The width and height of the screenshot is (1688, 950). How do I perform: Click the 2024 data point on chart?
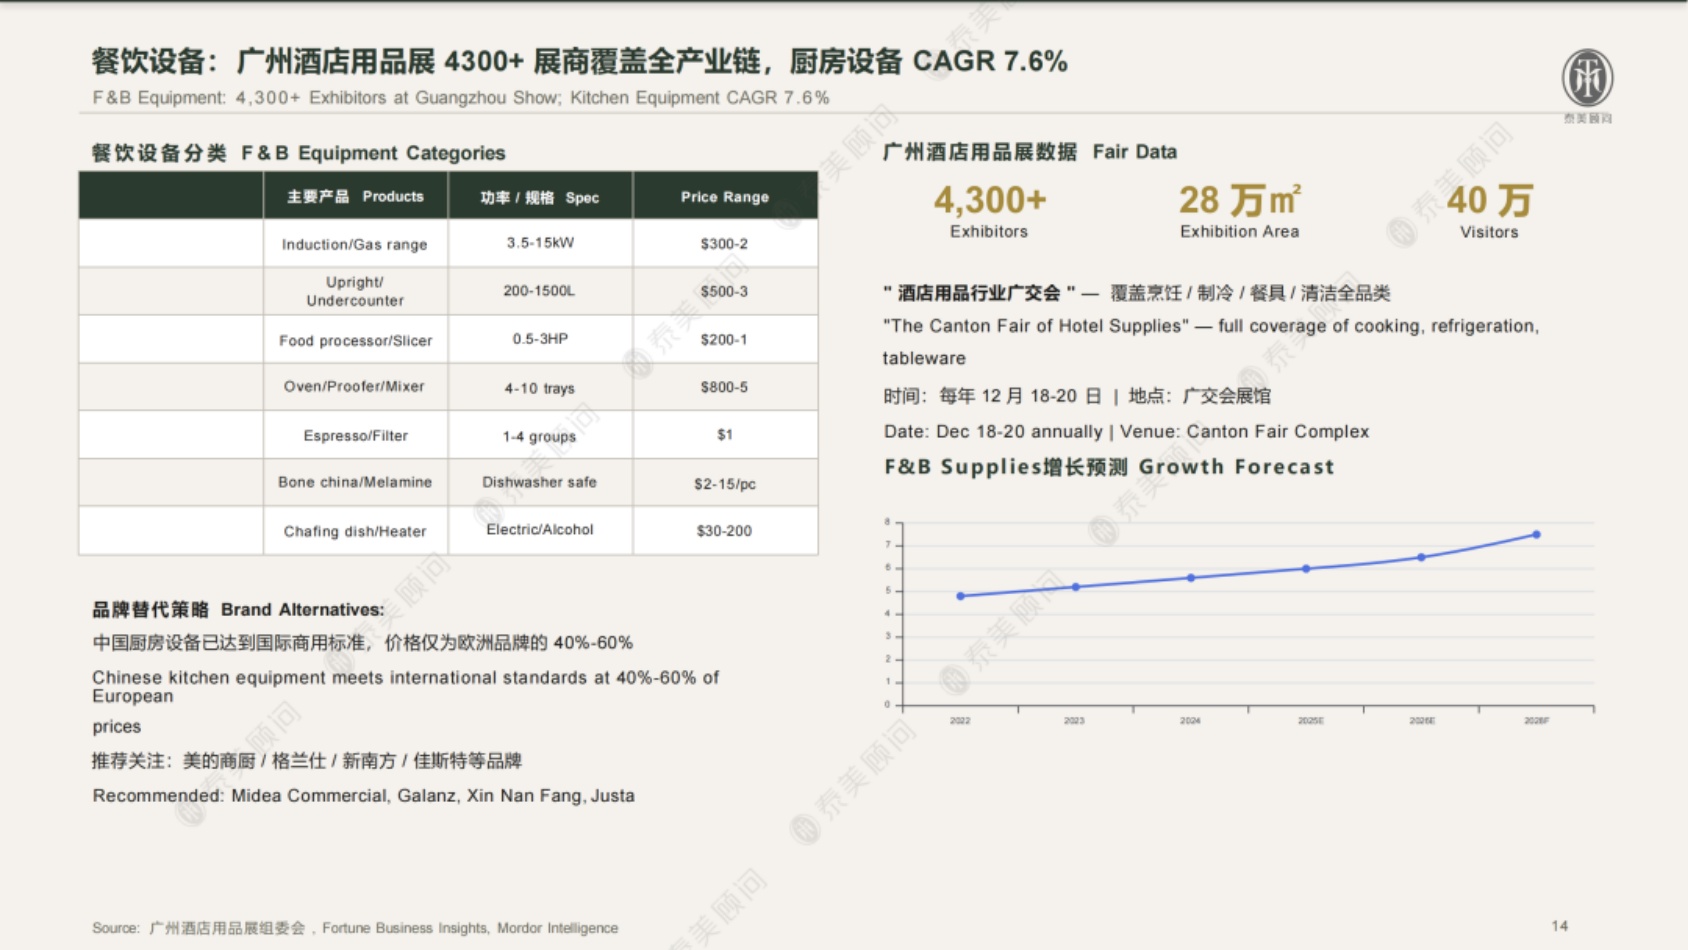(1191, 578)
